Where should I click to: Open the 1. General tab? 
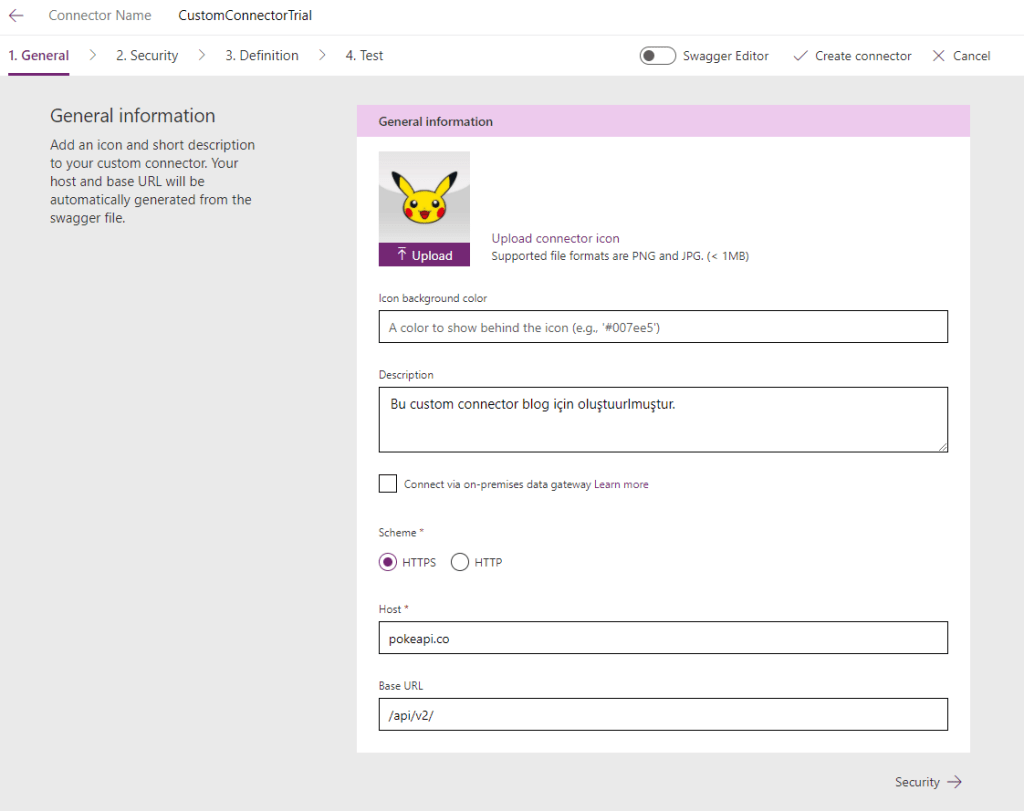point(39,56)
